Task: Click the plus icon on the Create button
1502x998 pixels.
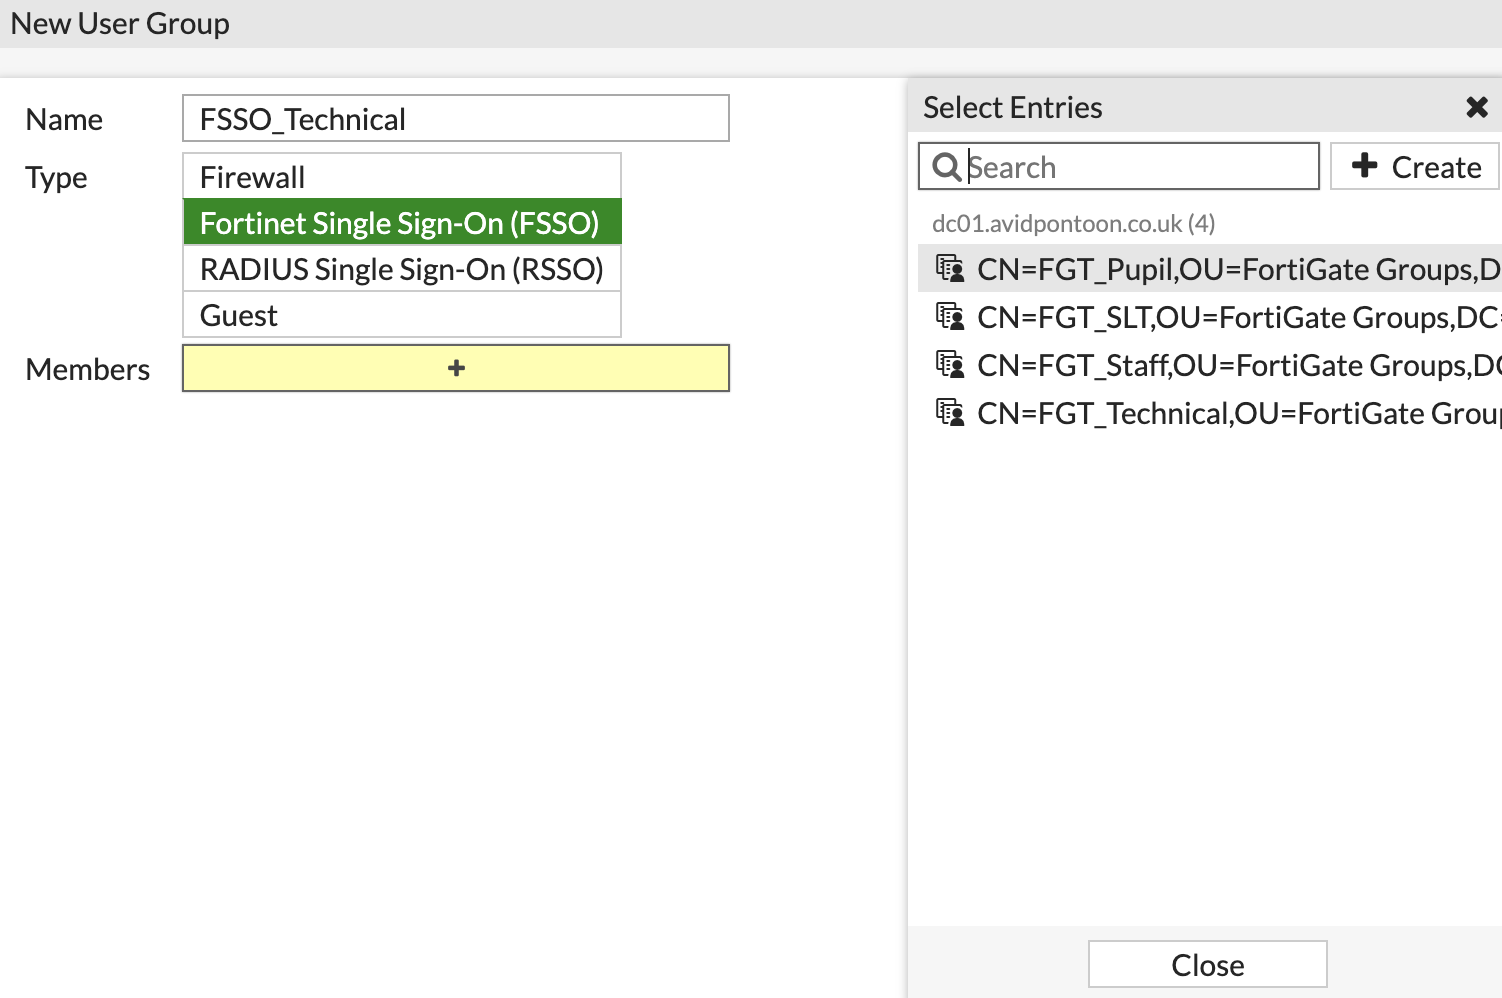Action: coord(1366,166)
